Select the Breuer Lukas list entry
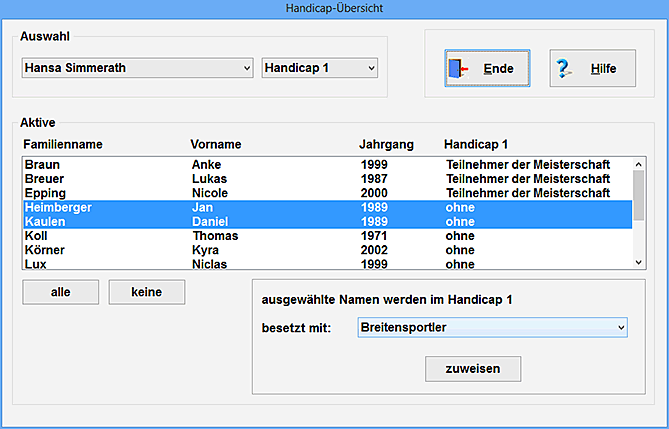The height and width of the screenshot is (429, 669). [x=326, y=178]
